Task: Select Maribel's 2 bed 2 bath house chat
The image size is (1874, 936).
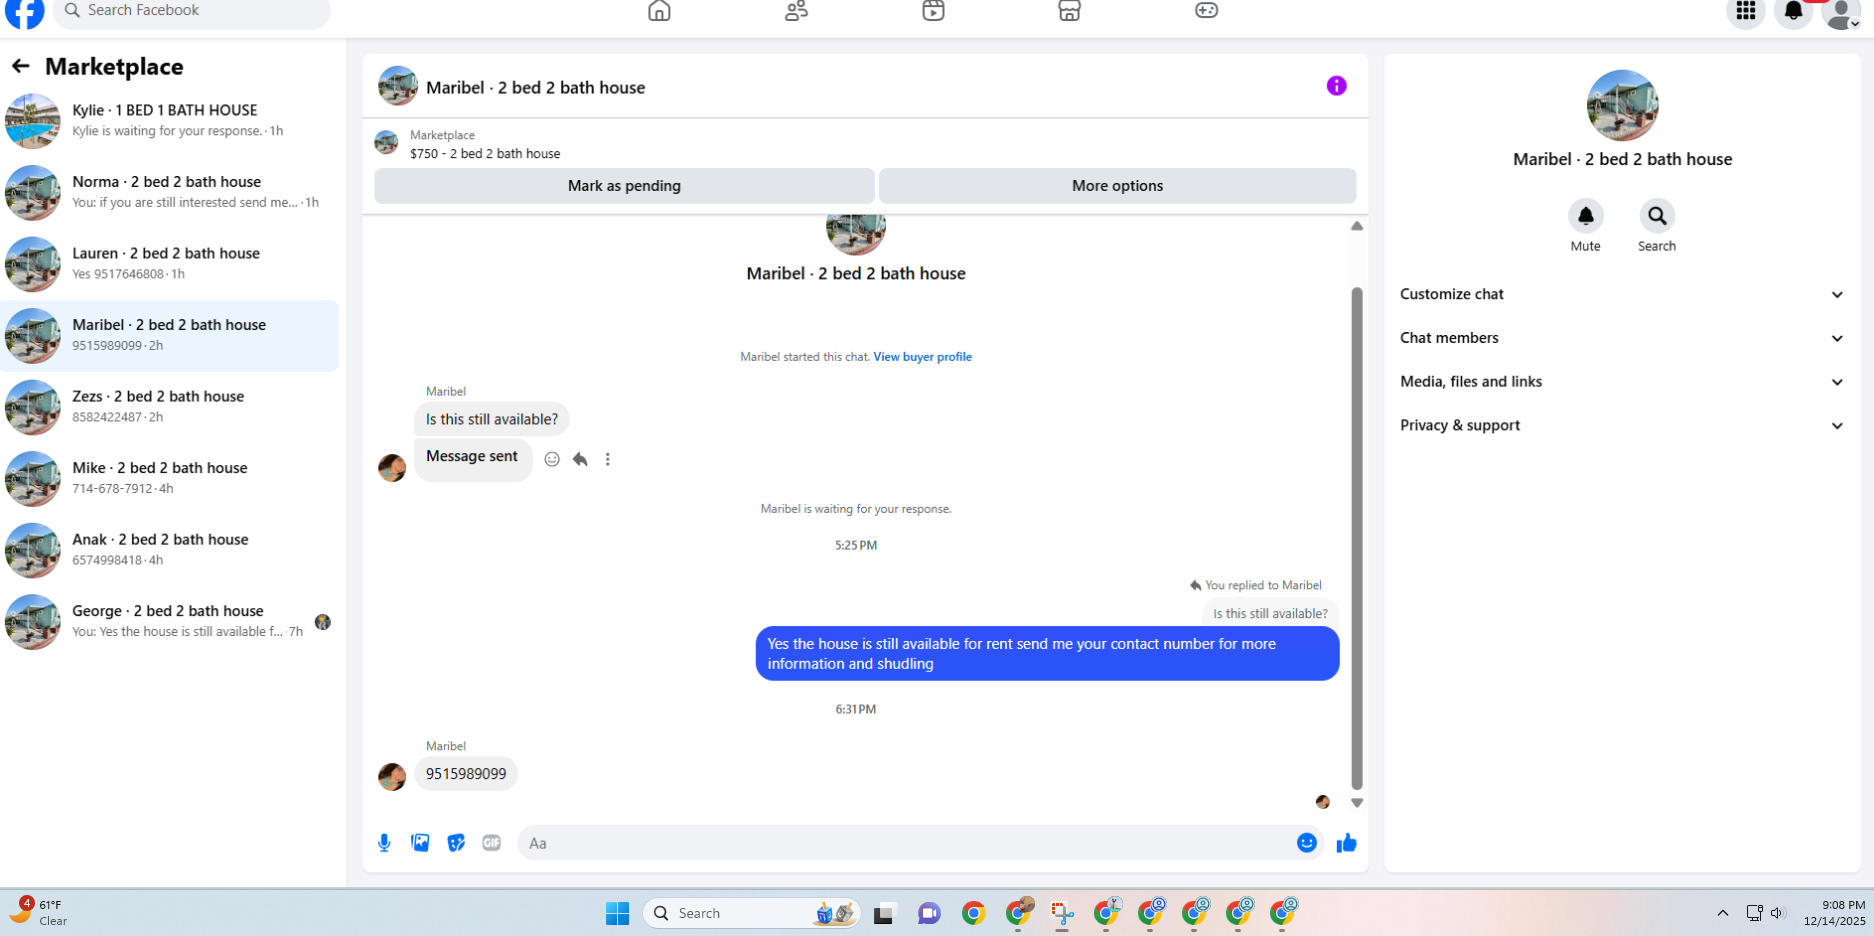Action: click(x=171, y=335)
